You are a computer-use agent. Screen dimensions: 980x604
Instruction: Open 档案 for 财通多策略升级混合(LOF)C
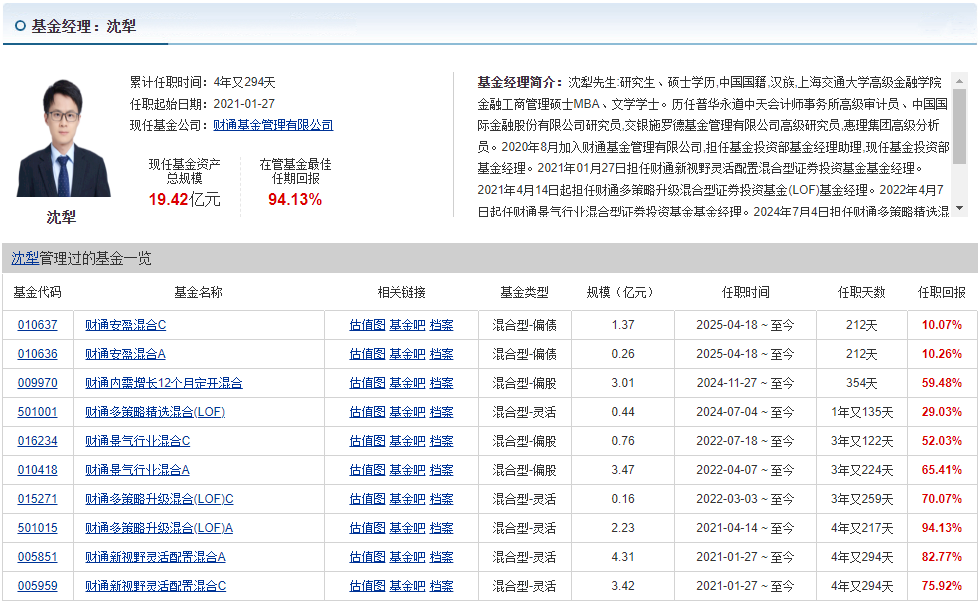pyautogui.click(x=442, y=499)
